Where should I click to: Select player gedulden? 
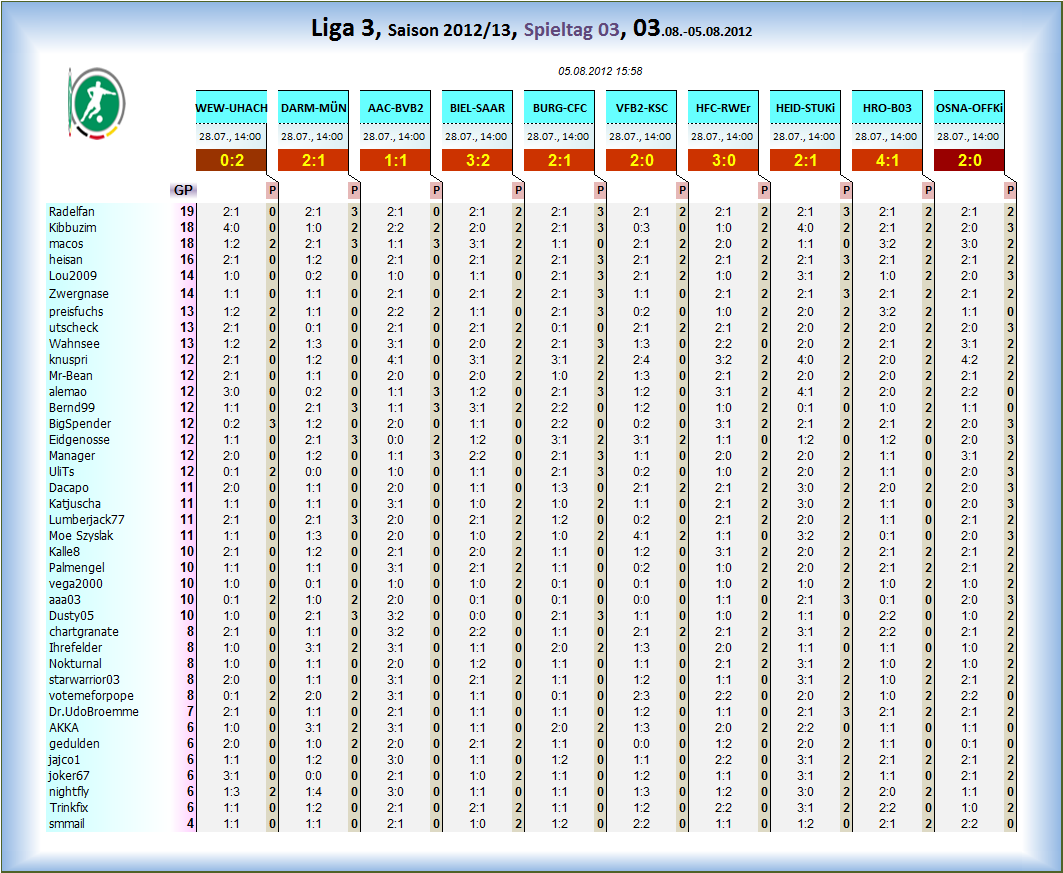coord(75,744)
